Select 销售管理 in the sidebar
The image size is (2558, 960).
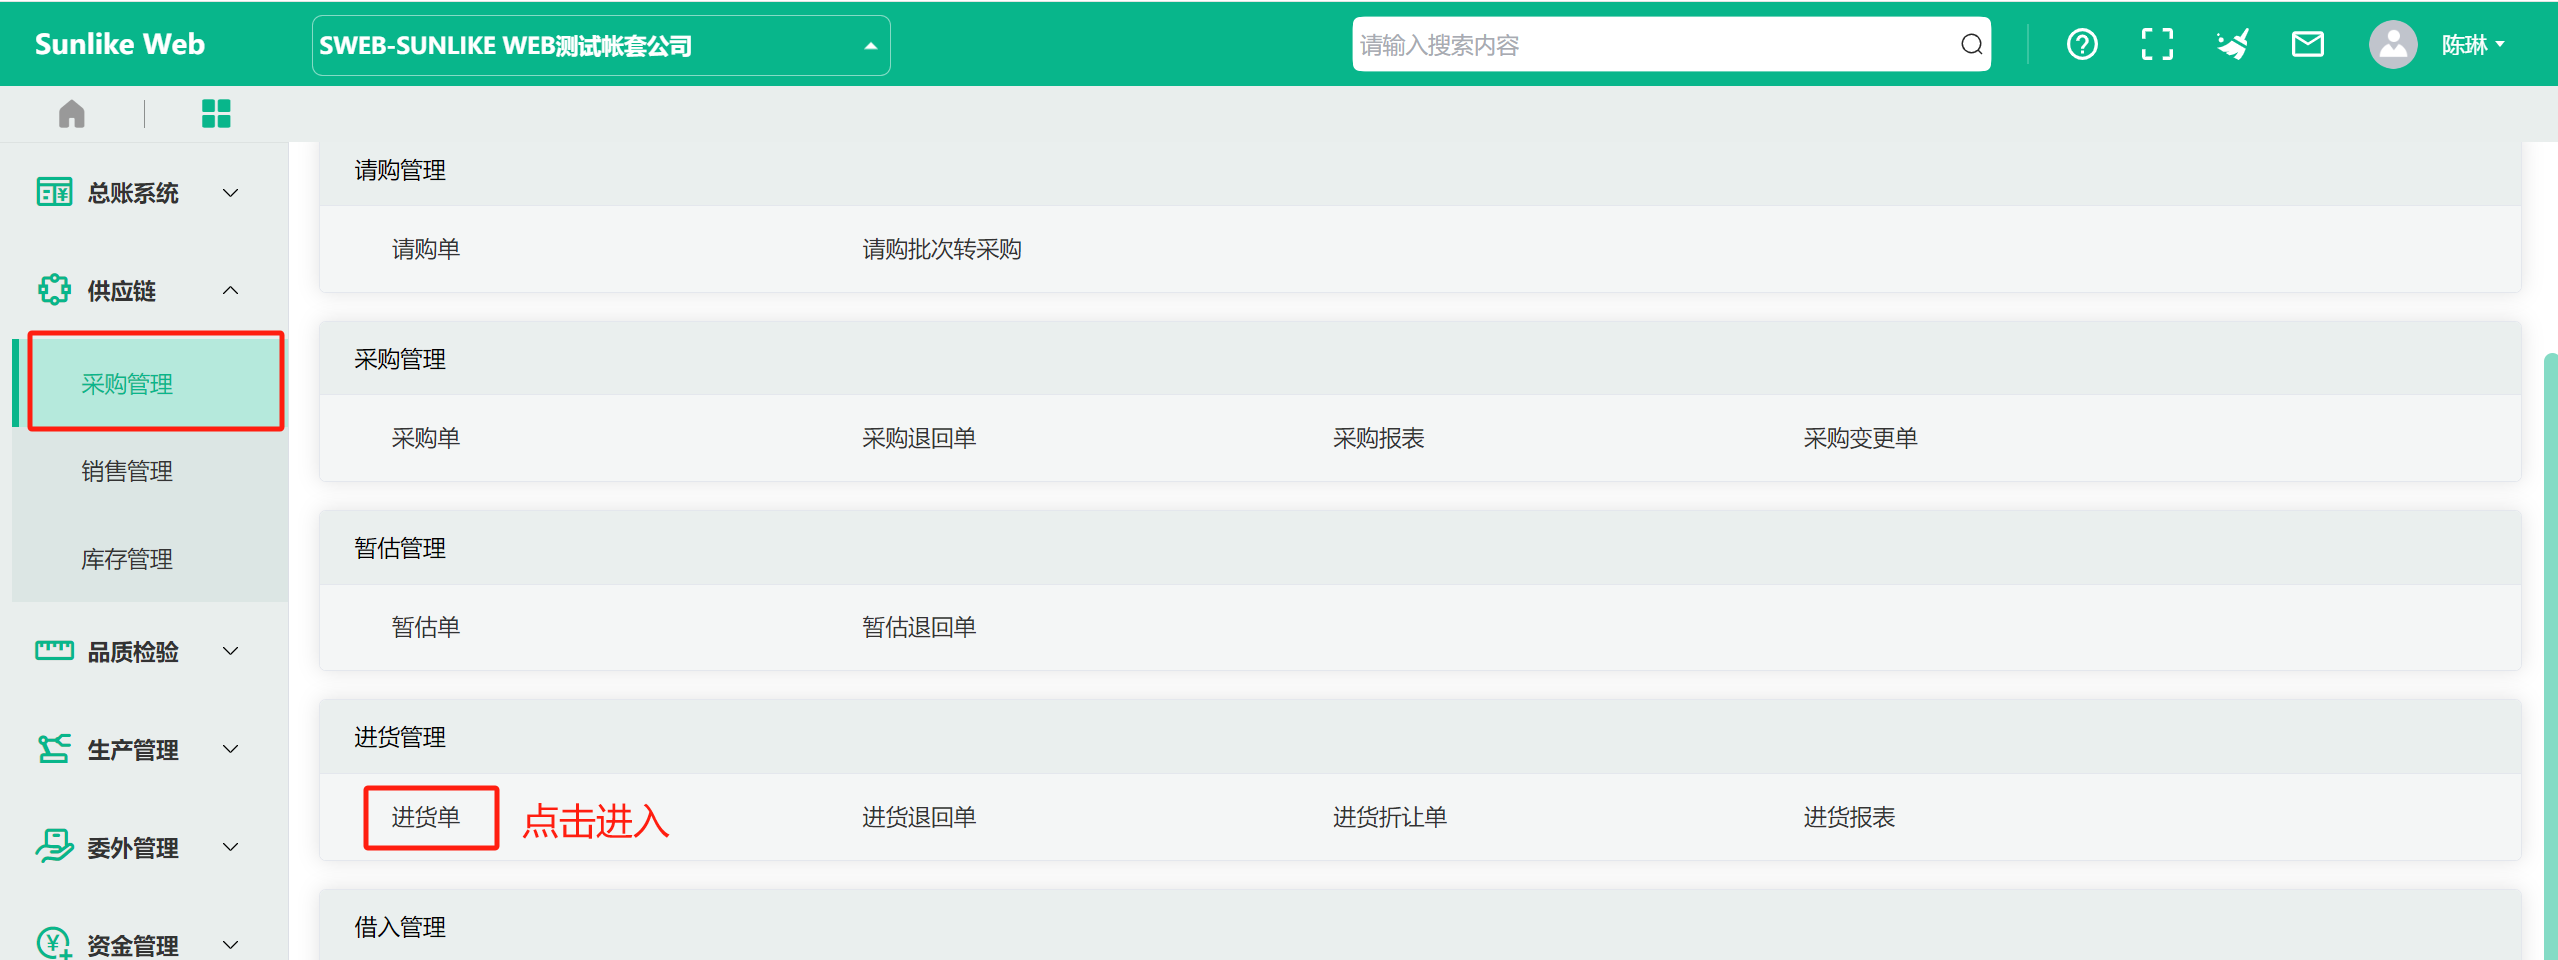tap(150, 471)
